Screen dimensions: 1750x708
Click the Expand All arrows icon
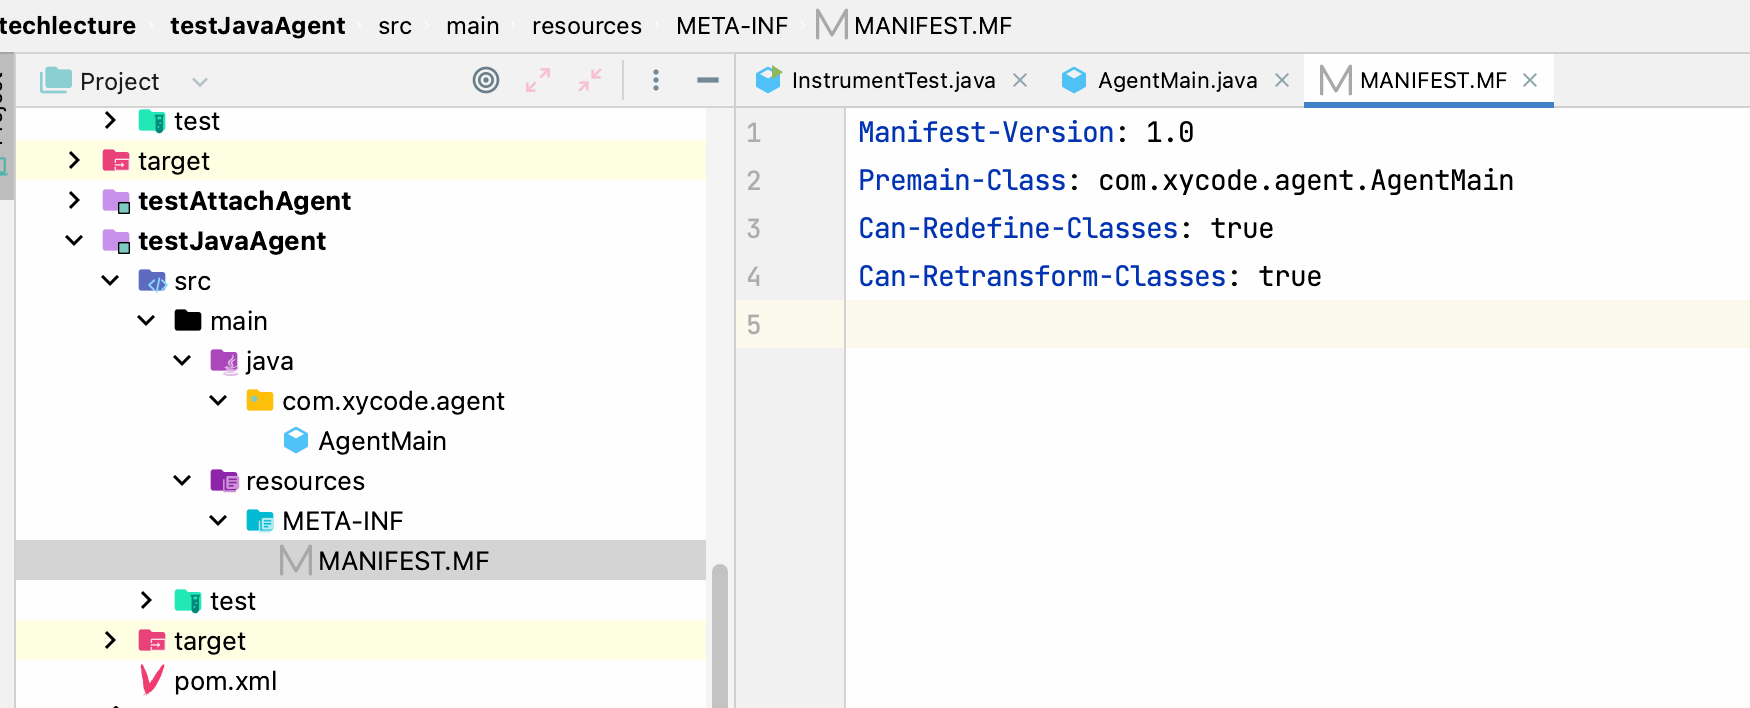538,80
